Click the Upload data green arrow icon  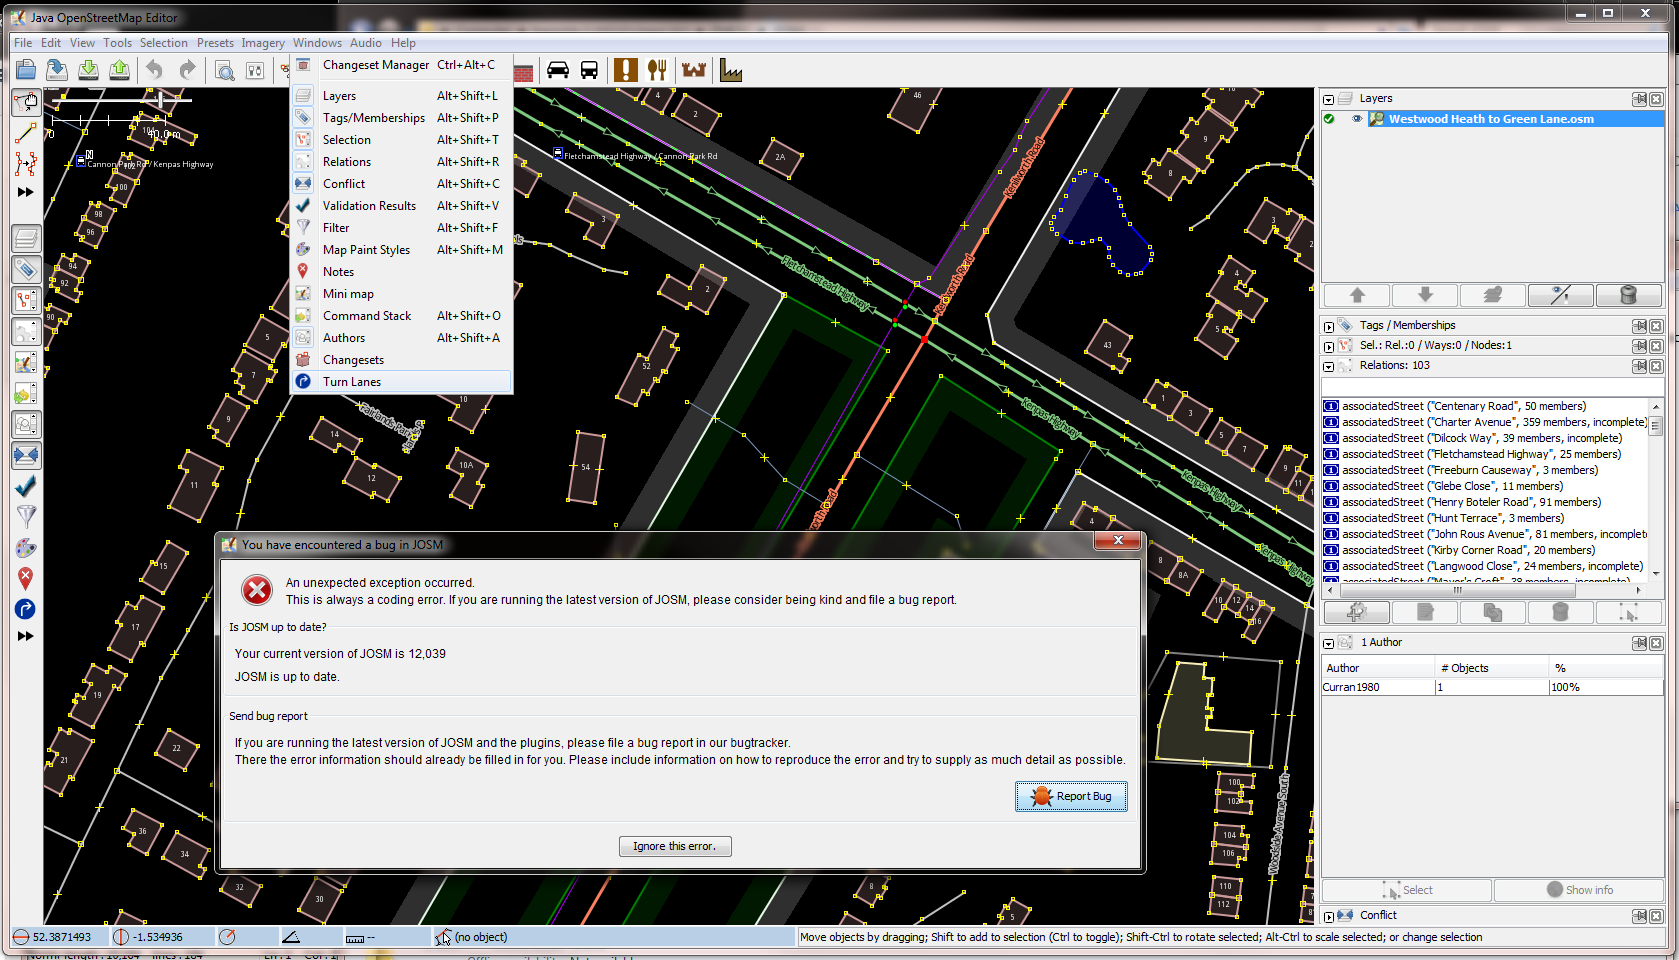click(x=119, y=69)
